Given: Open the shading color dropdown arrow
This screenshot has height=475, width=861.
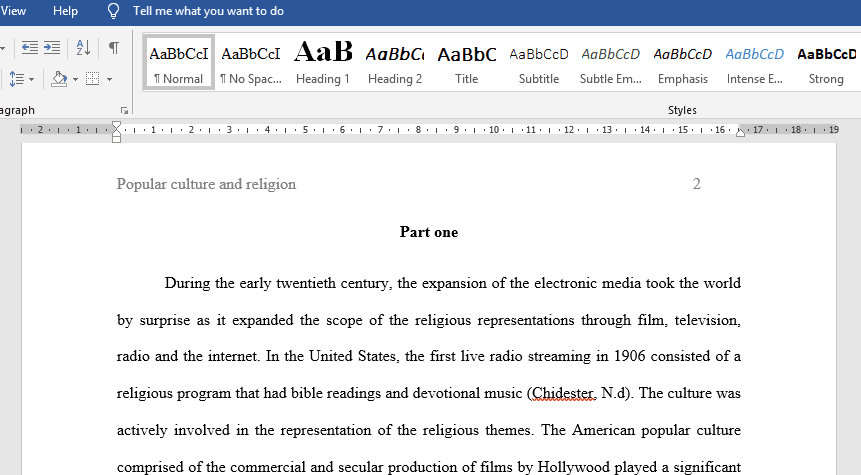Looking at the screenshot, I should tap(75, 80).
